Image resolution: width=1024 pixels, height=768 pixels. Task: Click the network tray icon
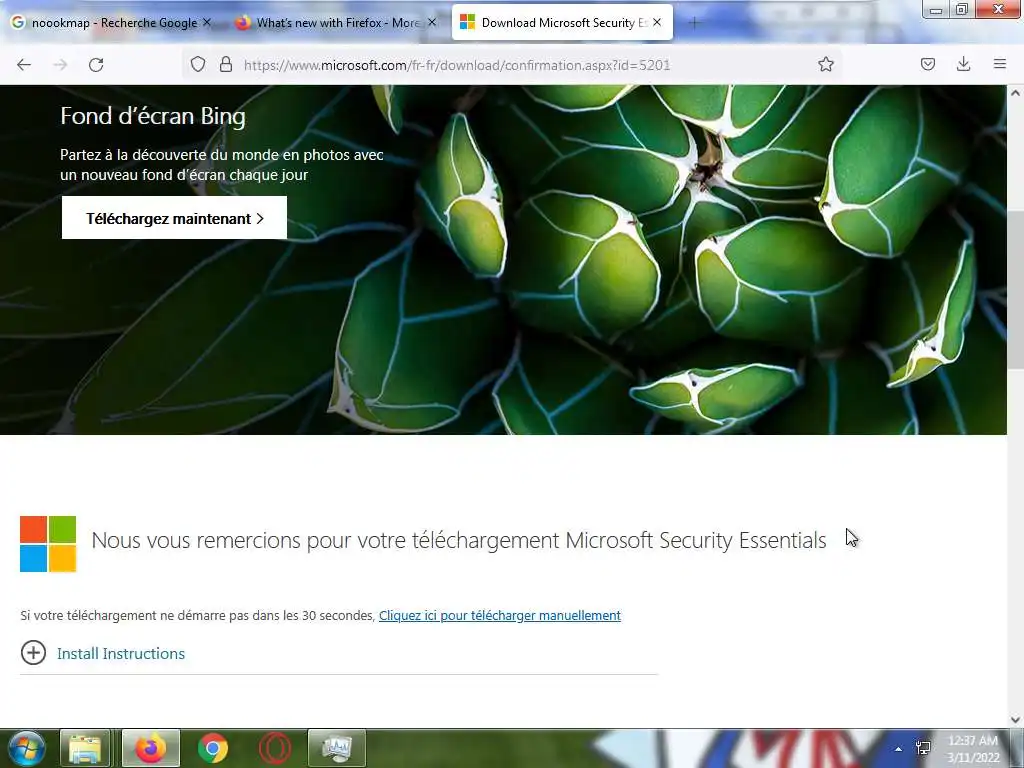tap(923, 748)
